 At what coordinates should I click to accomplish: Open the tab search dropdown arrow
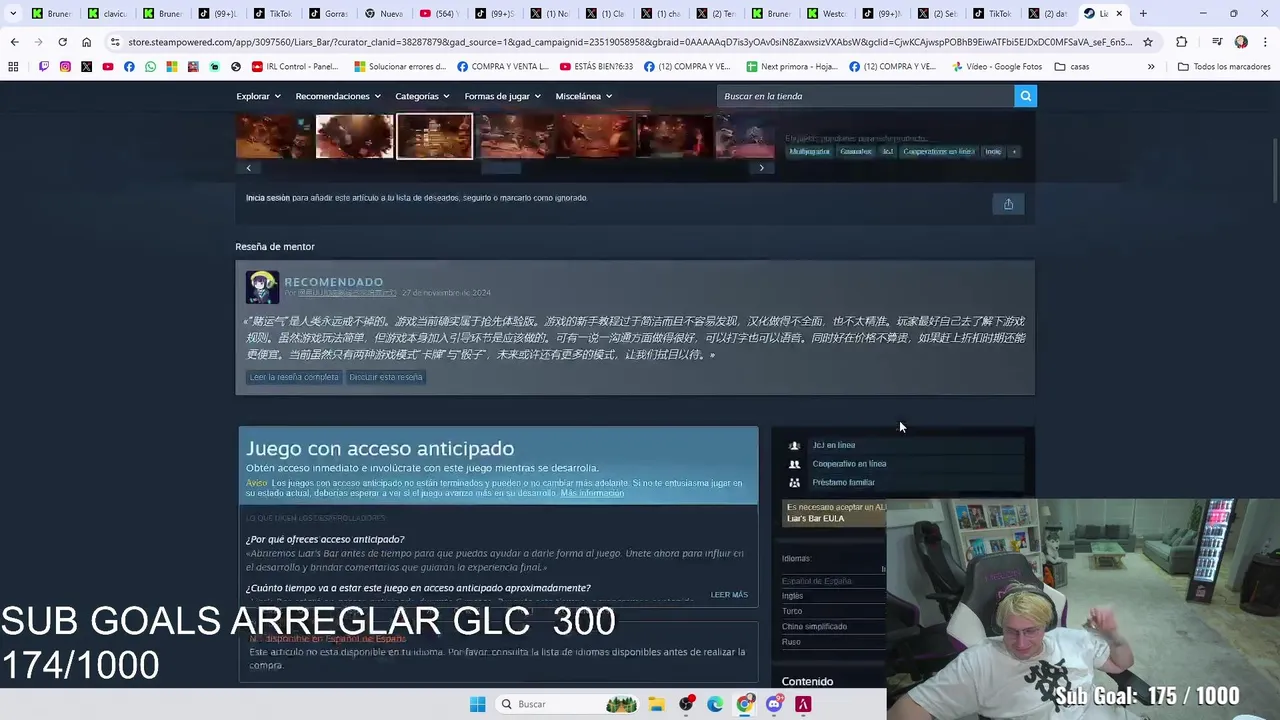13,13
